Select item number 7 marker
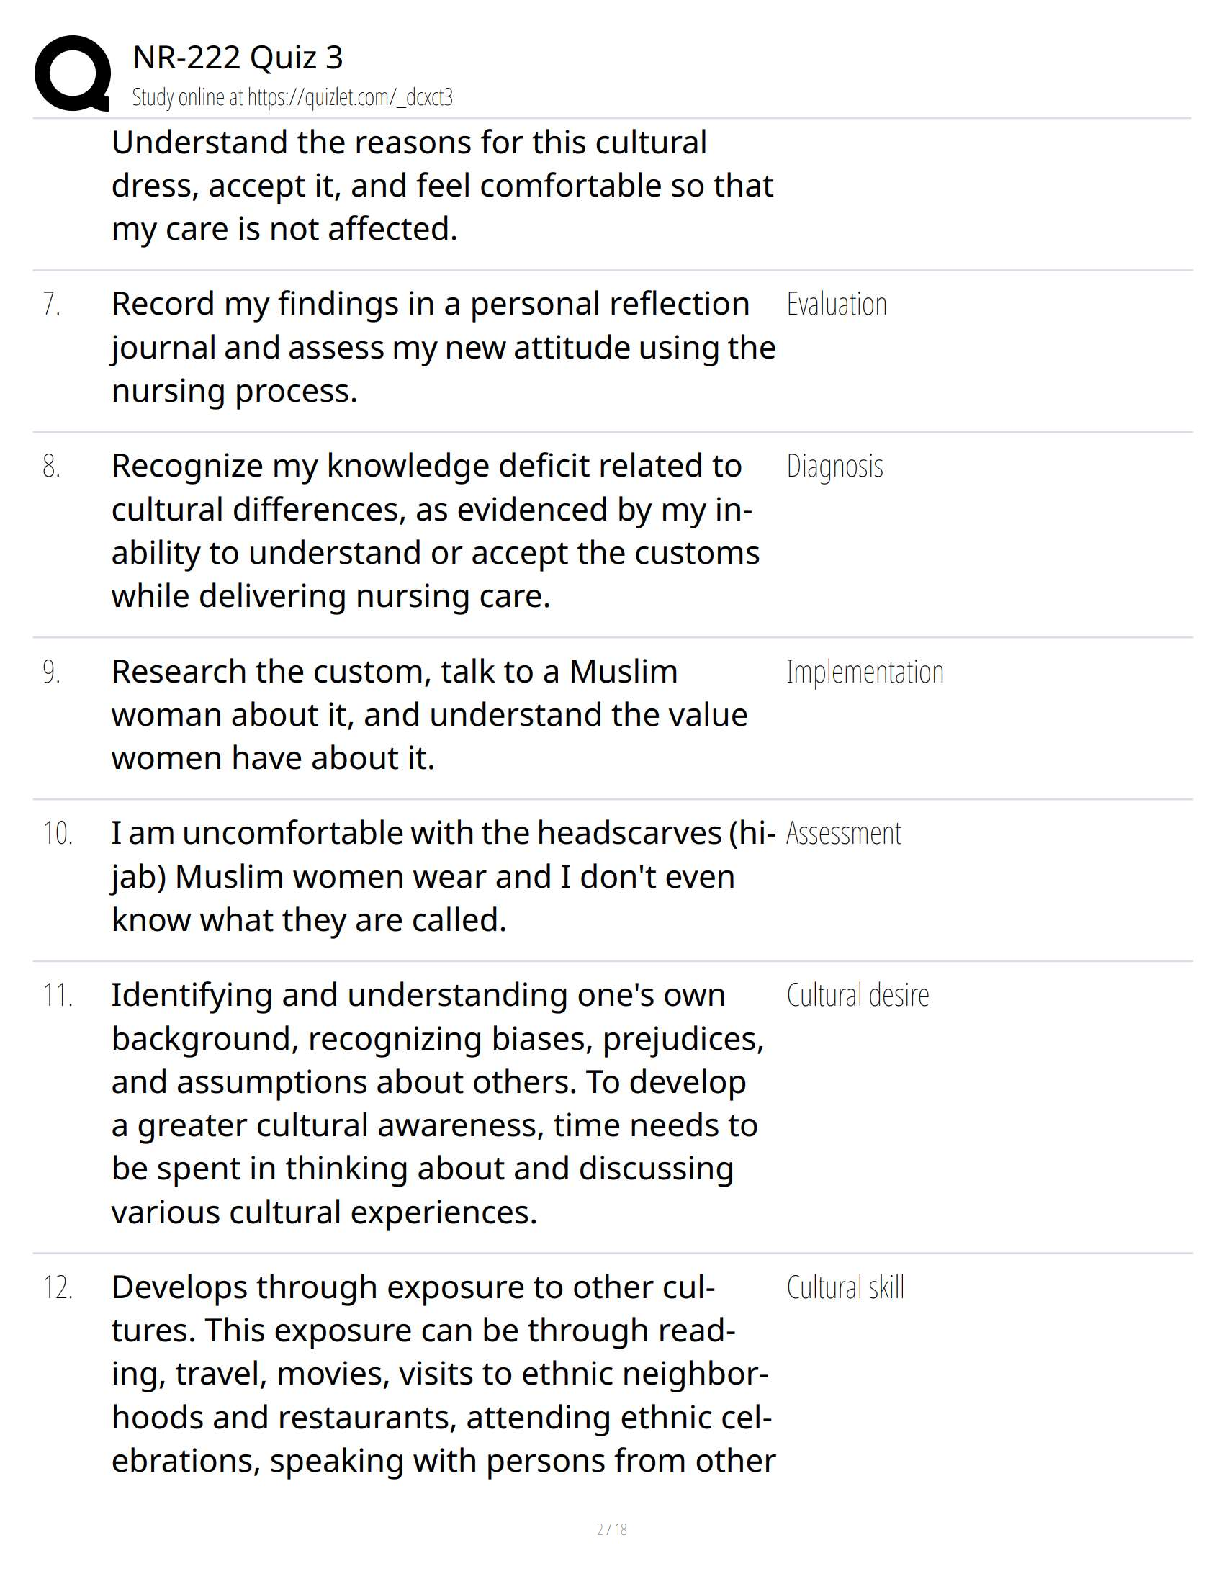Viewport: 1224px width, 1584px height. 52,304
